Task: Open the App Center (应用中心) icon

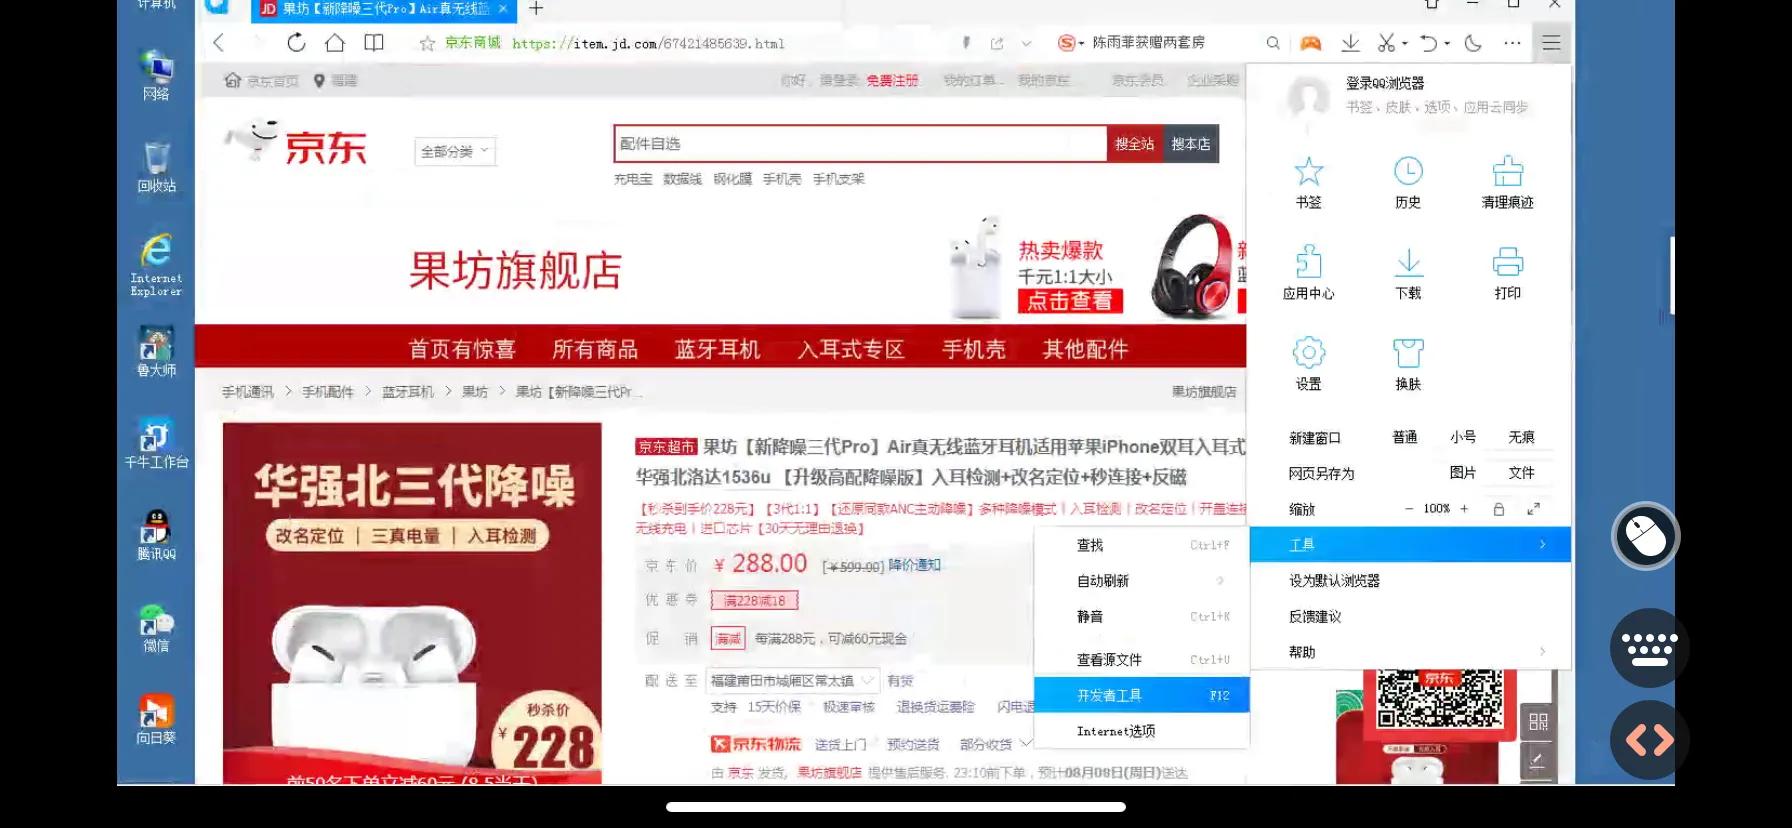Action: click(1308, 262)
